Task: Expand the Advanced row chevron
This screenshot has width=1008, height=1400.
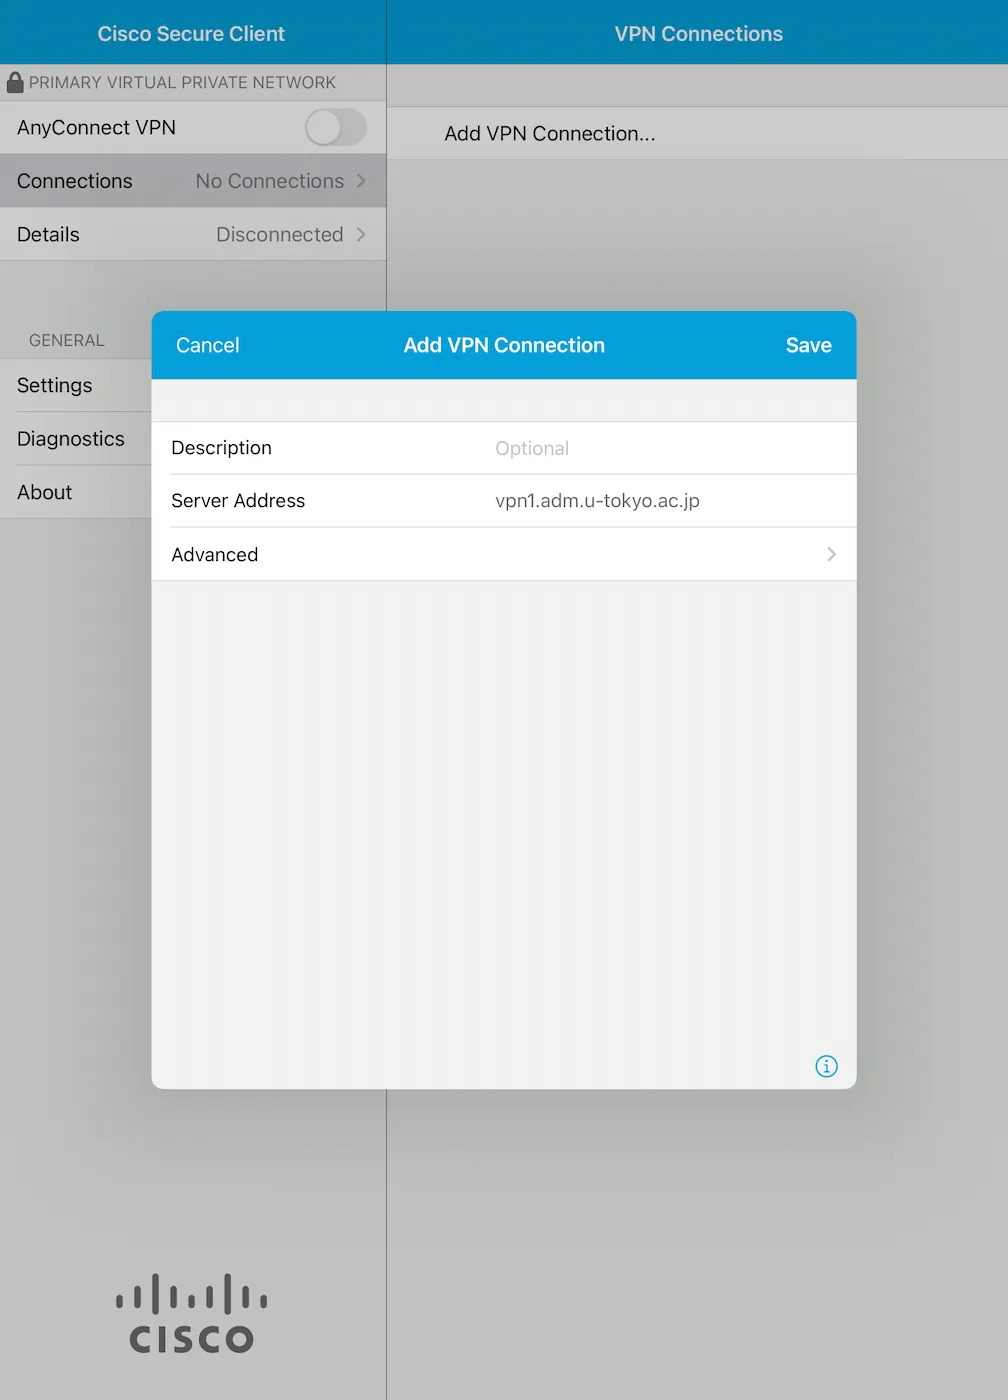Action: 831,554
